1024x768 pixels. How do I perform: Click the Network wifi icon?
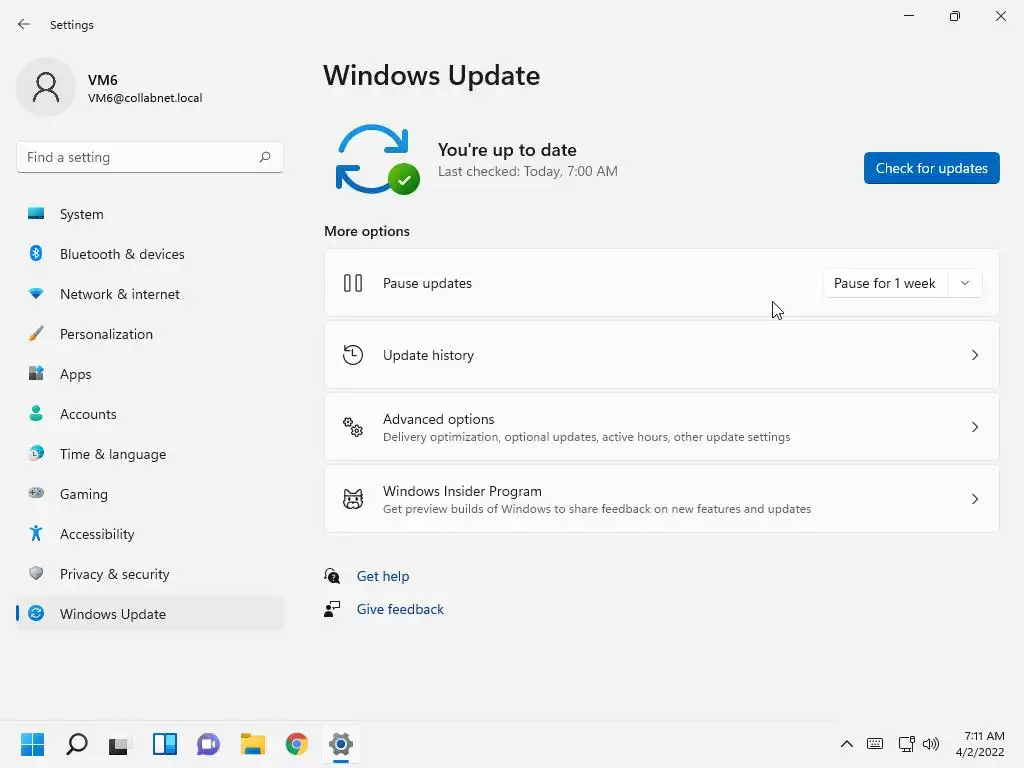point(36,294)
